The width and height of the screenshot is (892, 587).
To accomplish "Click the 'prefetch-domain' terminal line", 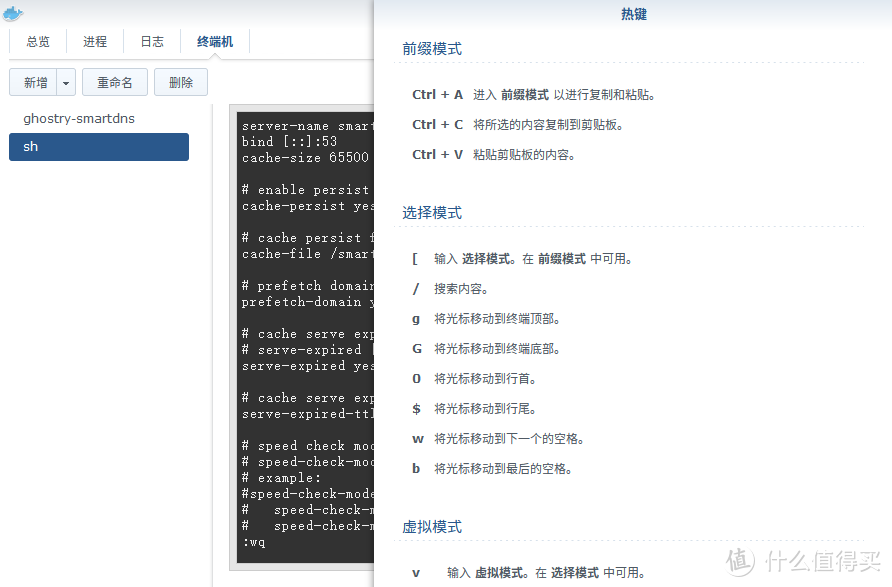I will (308, 302).
